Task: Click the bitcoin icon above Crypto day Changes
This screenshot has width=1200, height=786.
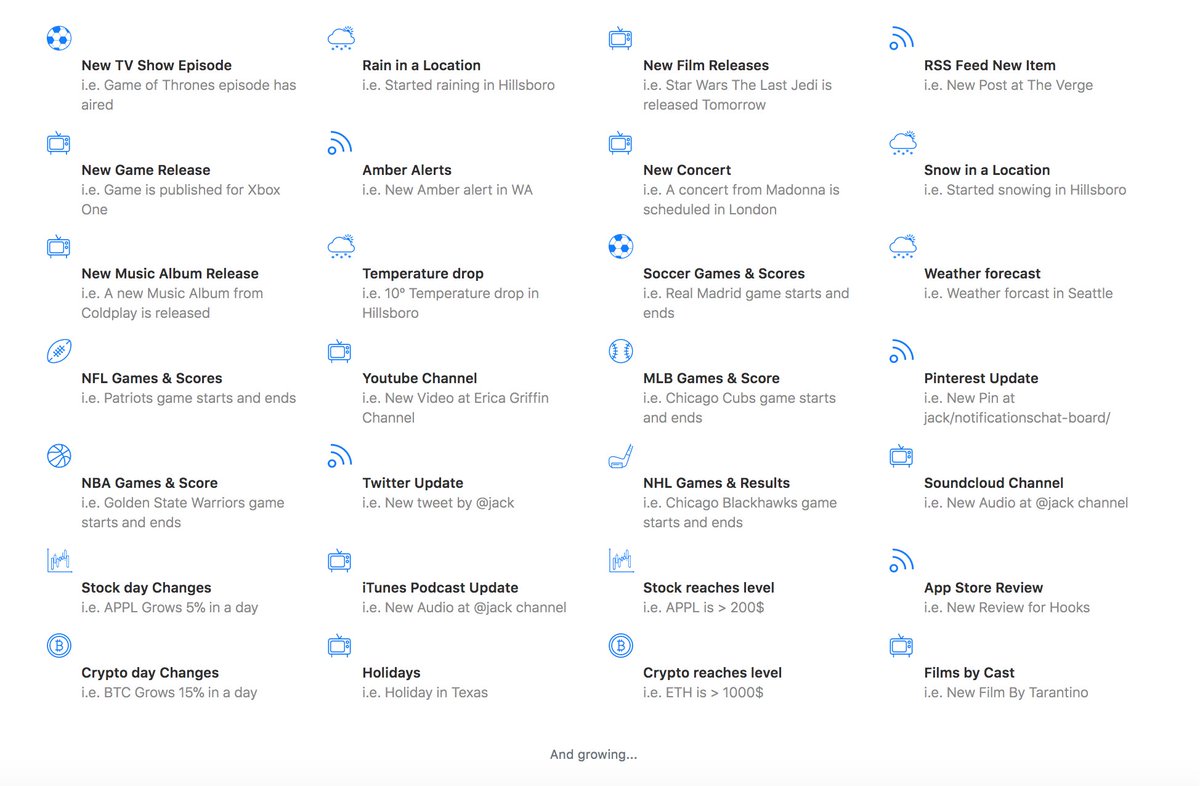Action: (x=59, y=646)
